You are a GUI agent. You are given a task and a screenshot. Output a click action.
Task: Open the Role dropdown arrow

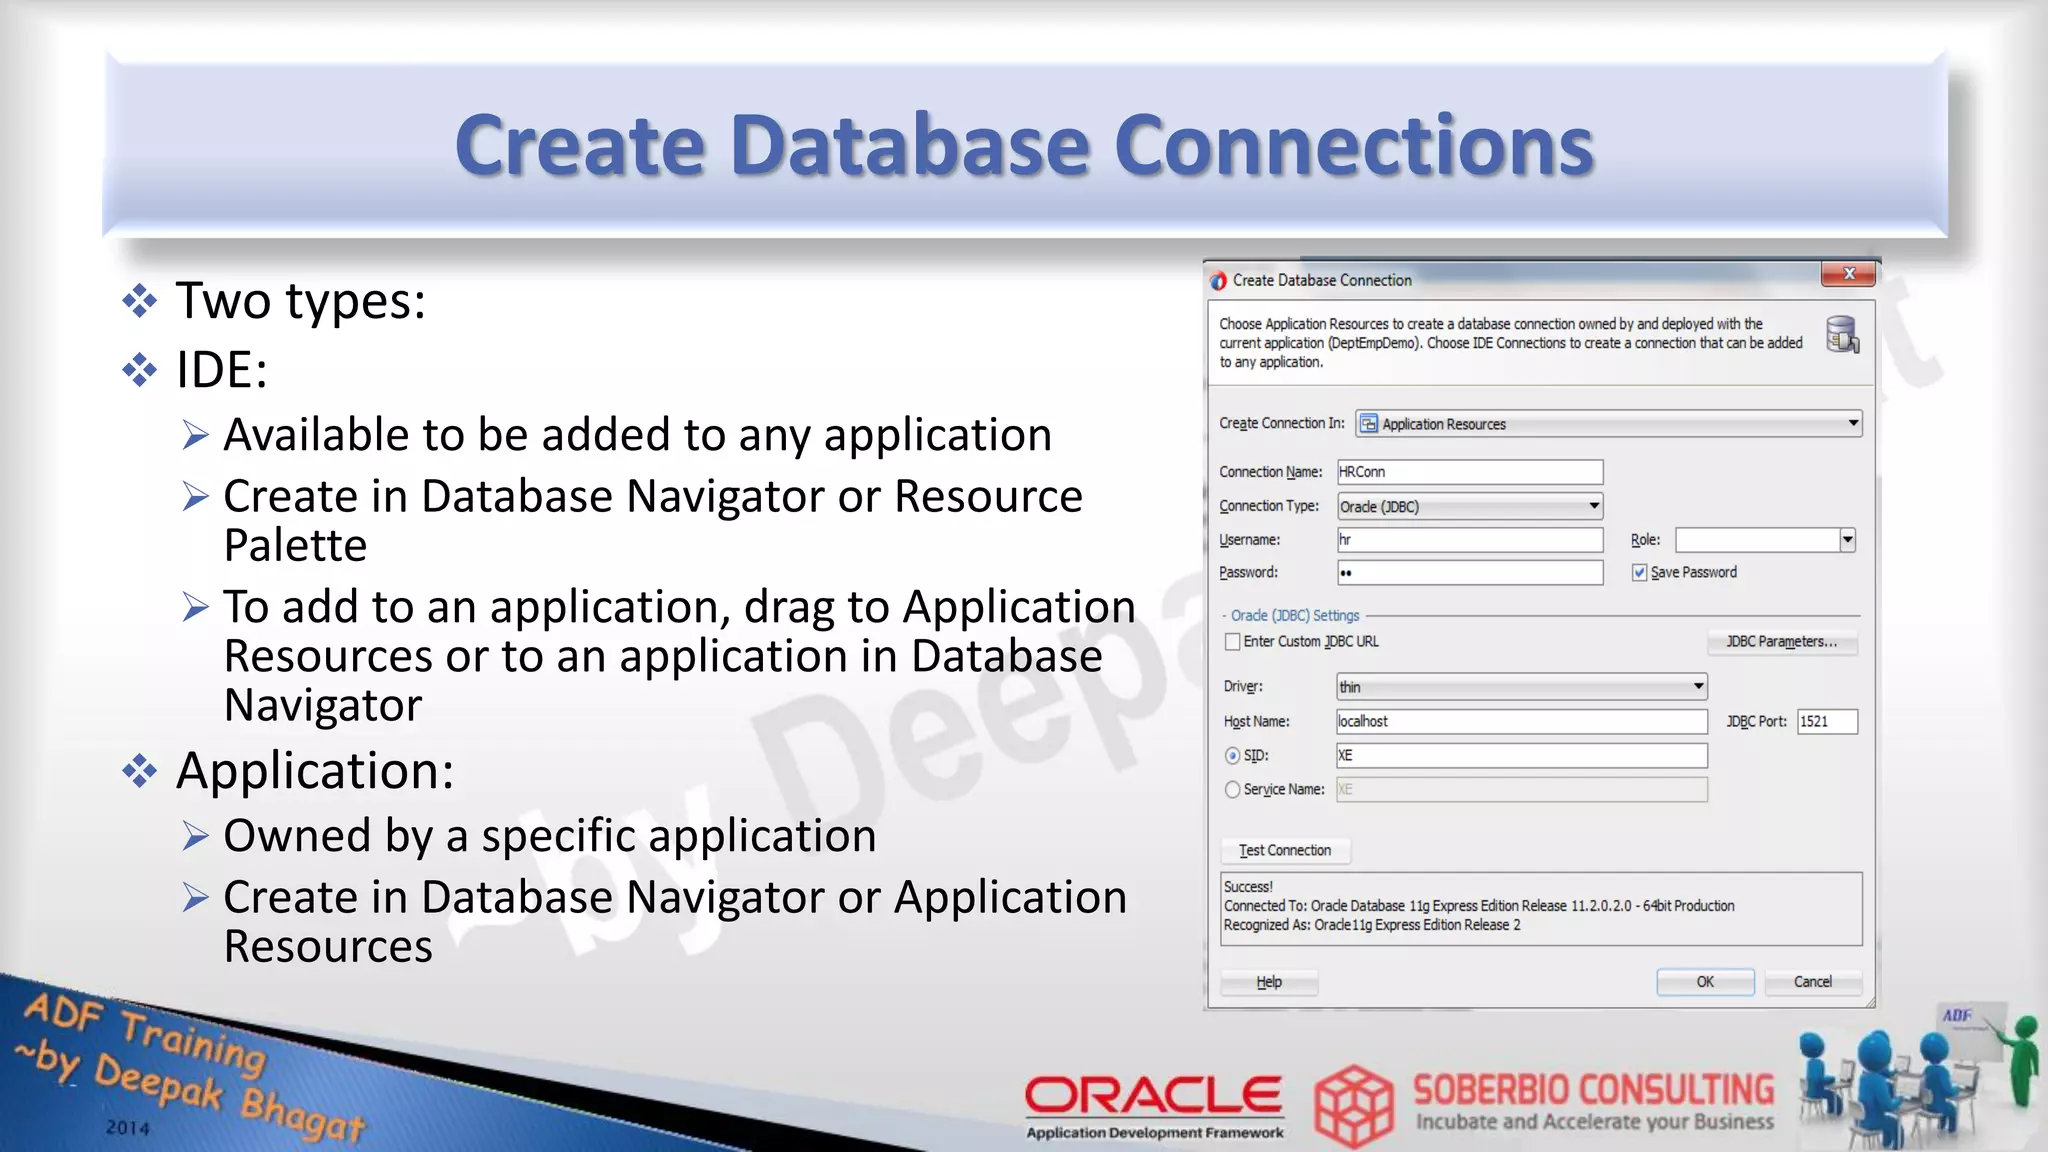click(x=1847, y=540)
